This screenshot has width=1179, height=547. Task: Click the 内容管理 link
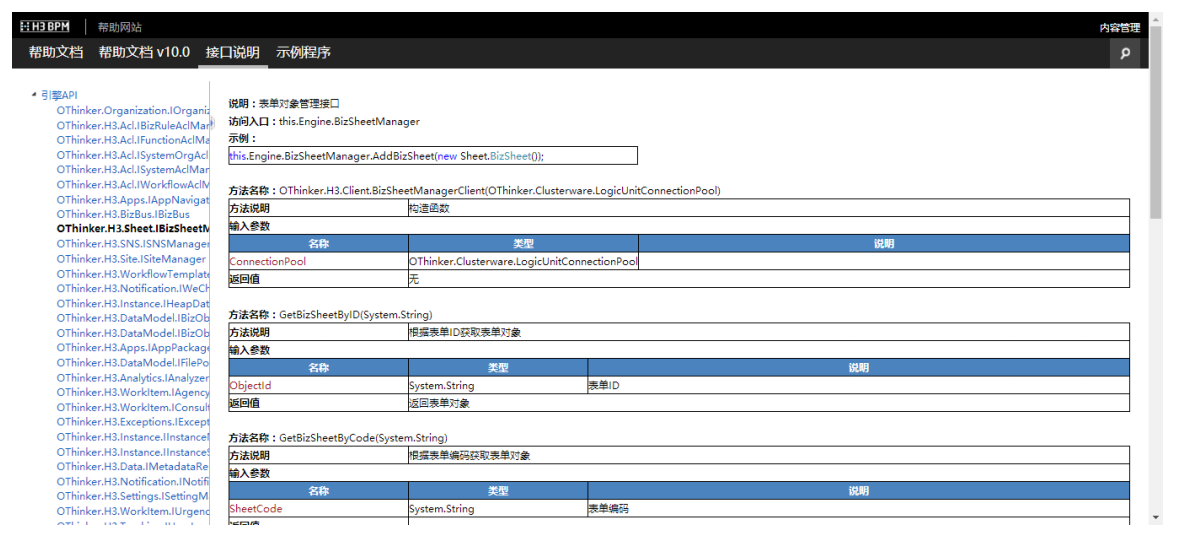(x=1120, y=28)
